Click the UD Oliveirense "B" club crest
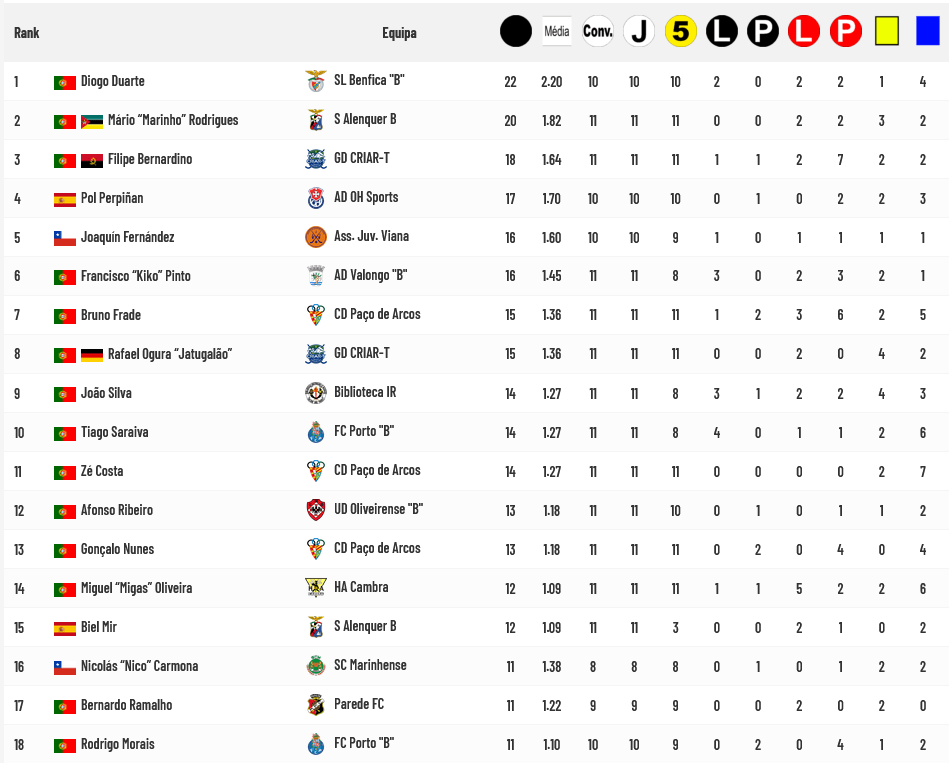 coord(315,510)
